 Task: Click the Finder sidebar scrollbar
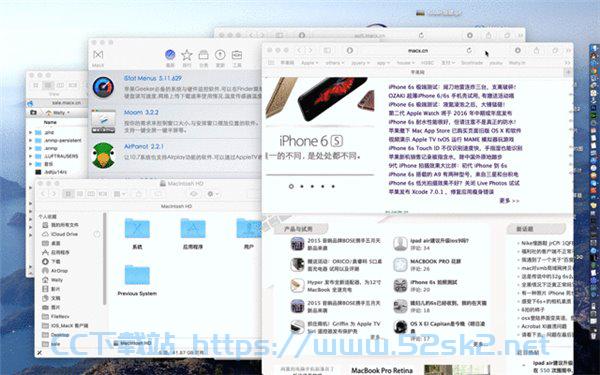(x=104, y=258)
